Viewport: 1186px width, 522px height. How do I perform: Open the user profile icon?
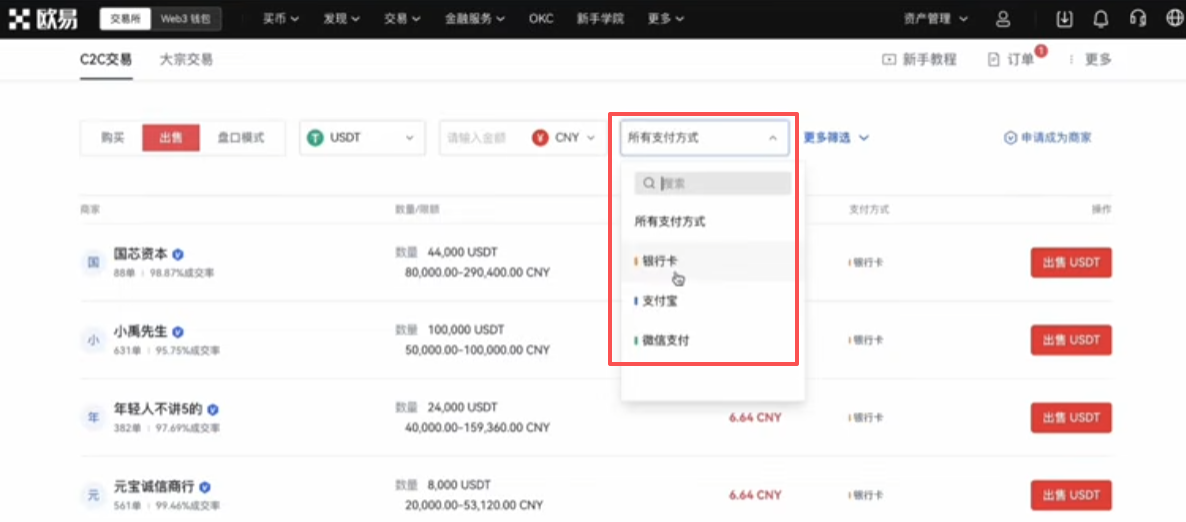tap(1003, 19)
